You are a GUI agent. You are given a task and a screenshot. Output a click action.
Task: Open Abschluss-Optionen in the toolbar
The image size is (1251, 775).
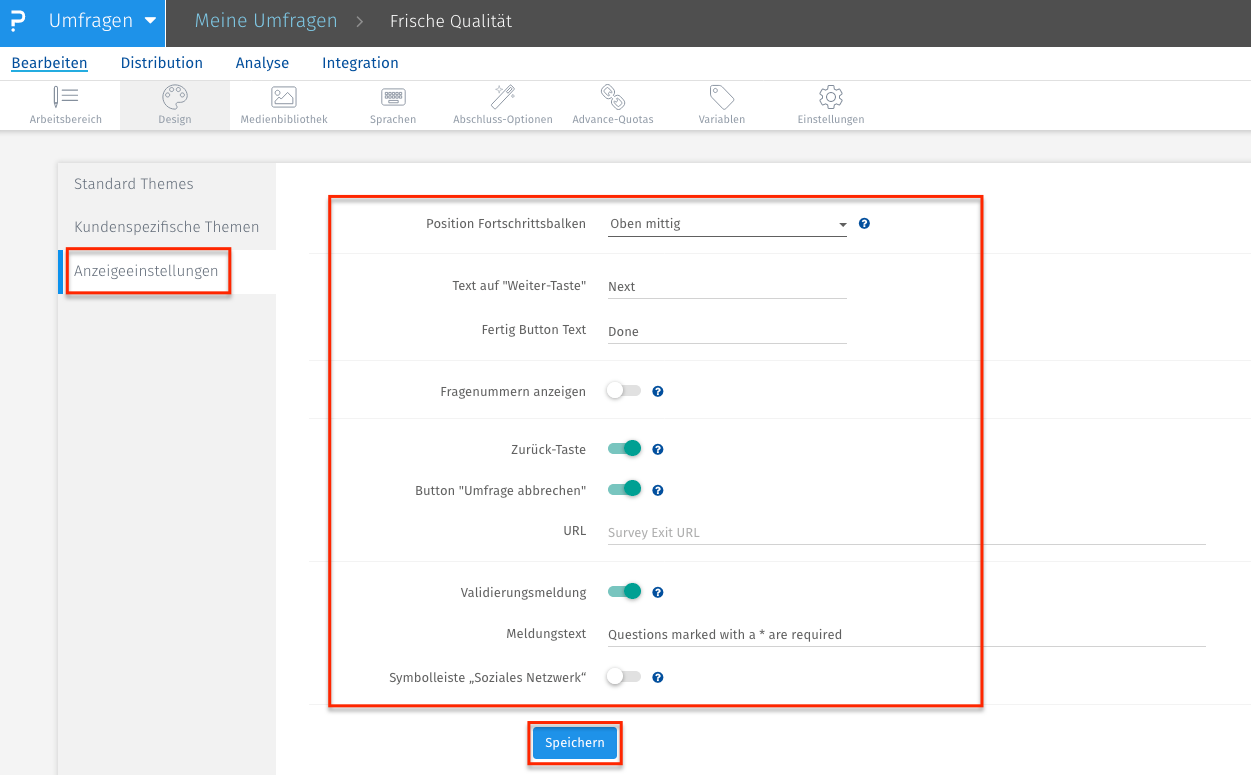point(502,103)
